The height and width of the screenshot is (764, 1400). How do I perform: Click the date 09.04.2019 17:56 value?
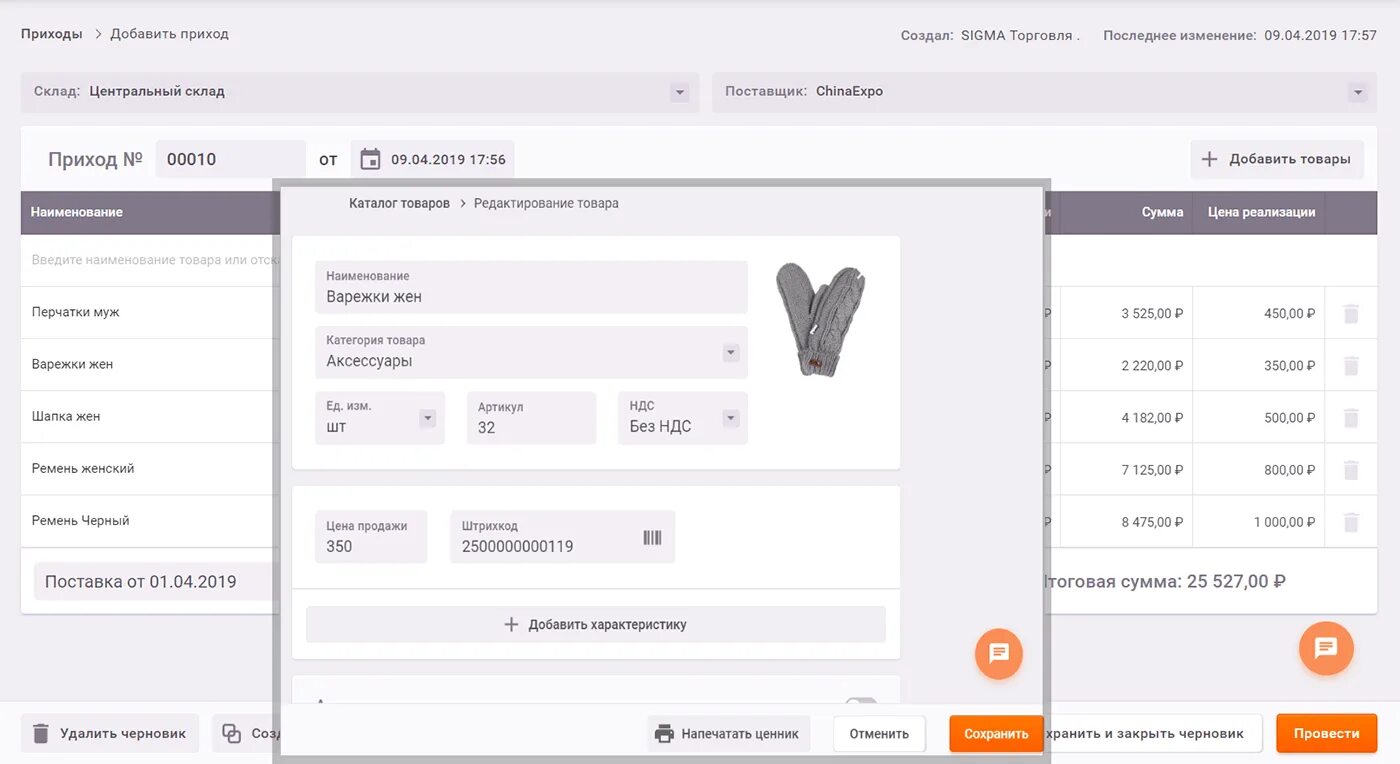click(448, 159)
